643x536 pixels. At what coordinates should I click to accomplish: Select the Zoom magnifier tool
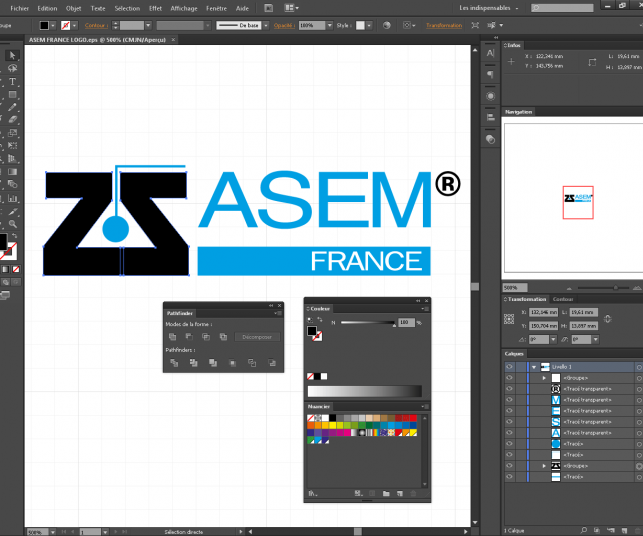point(12,224)
